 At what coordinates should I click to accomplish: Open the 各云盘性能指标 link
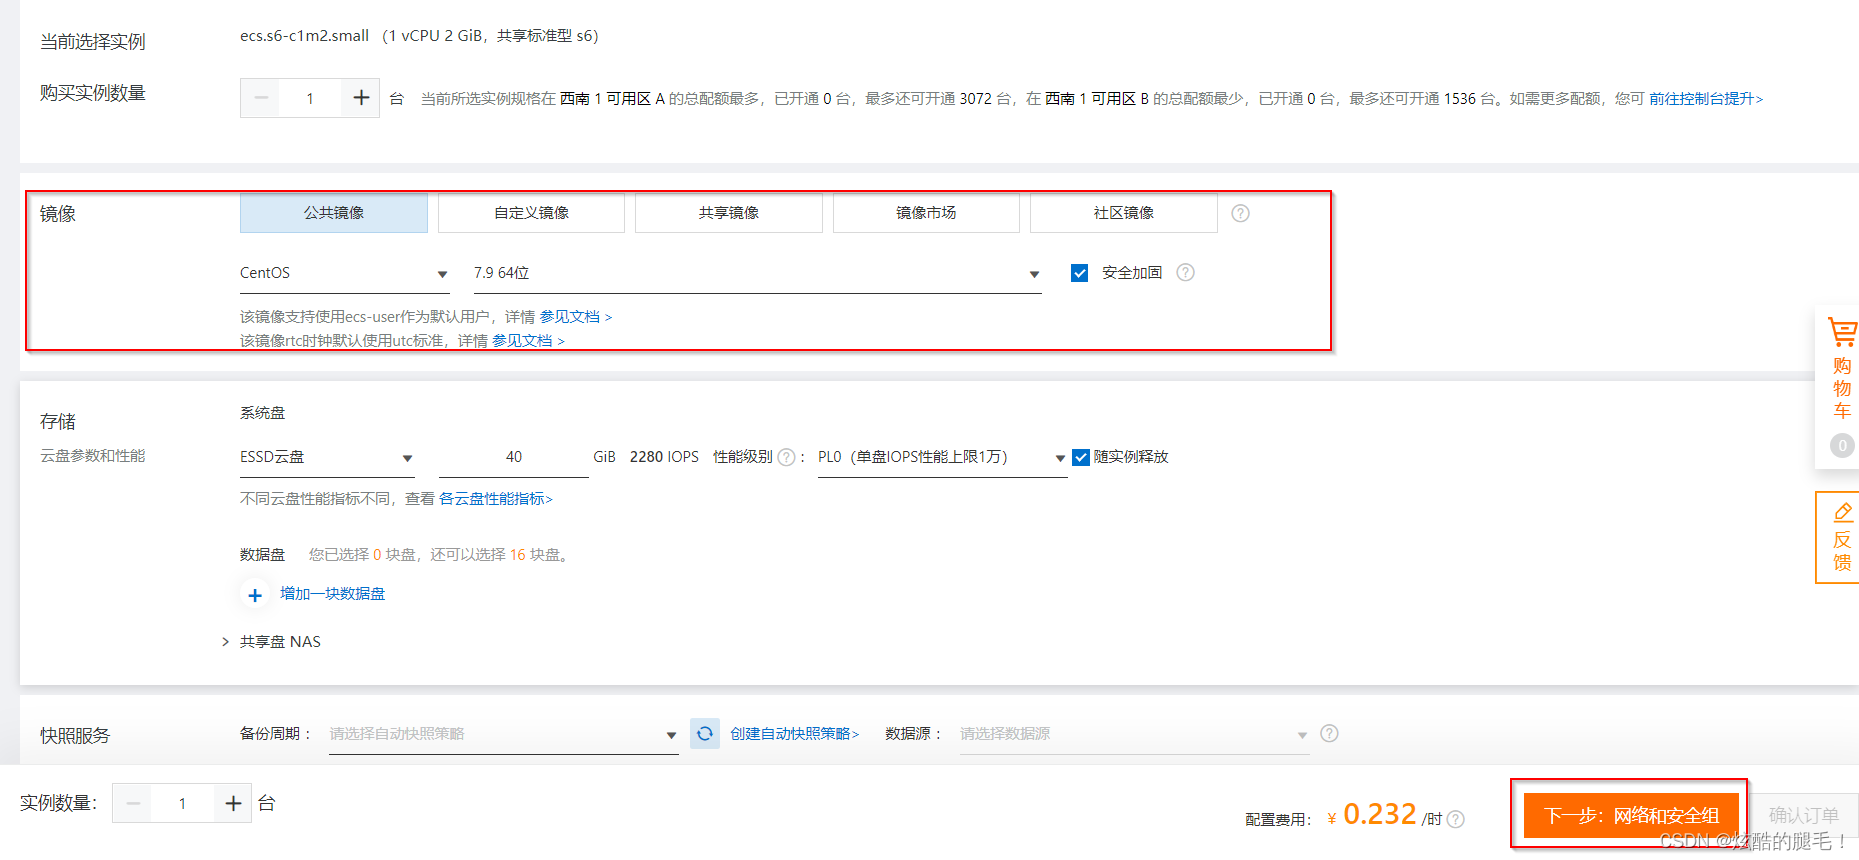pos(495,499)
